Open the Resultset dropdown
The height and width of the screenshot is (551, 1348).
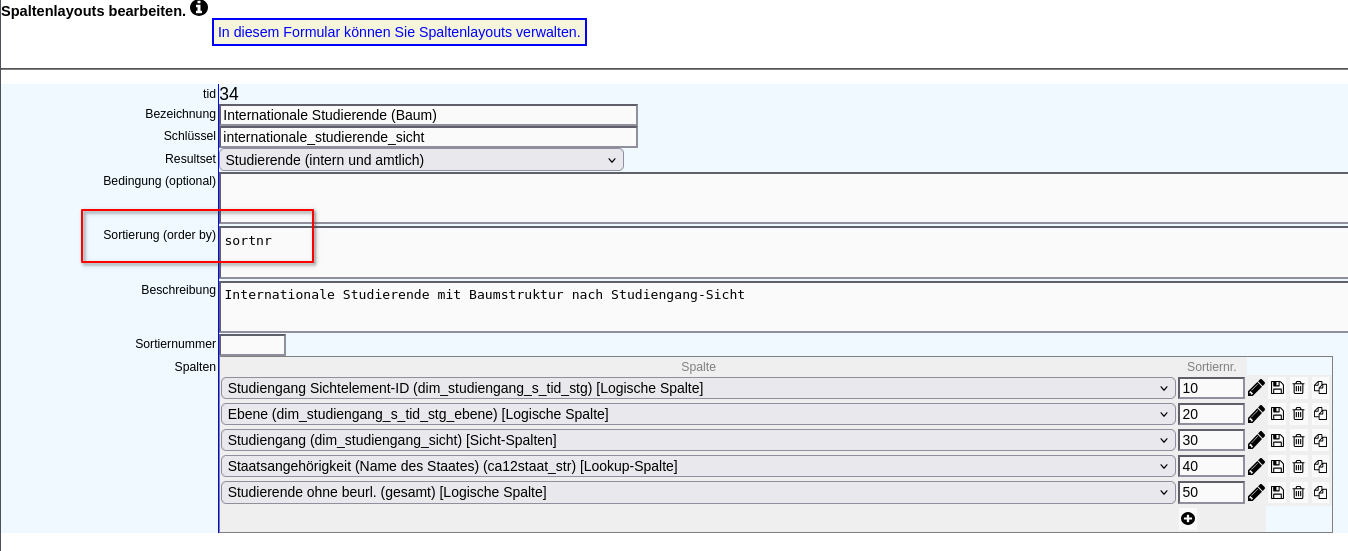tap(421, 160)
